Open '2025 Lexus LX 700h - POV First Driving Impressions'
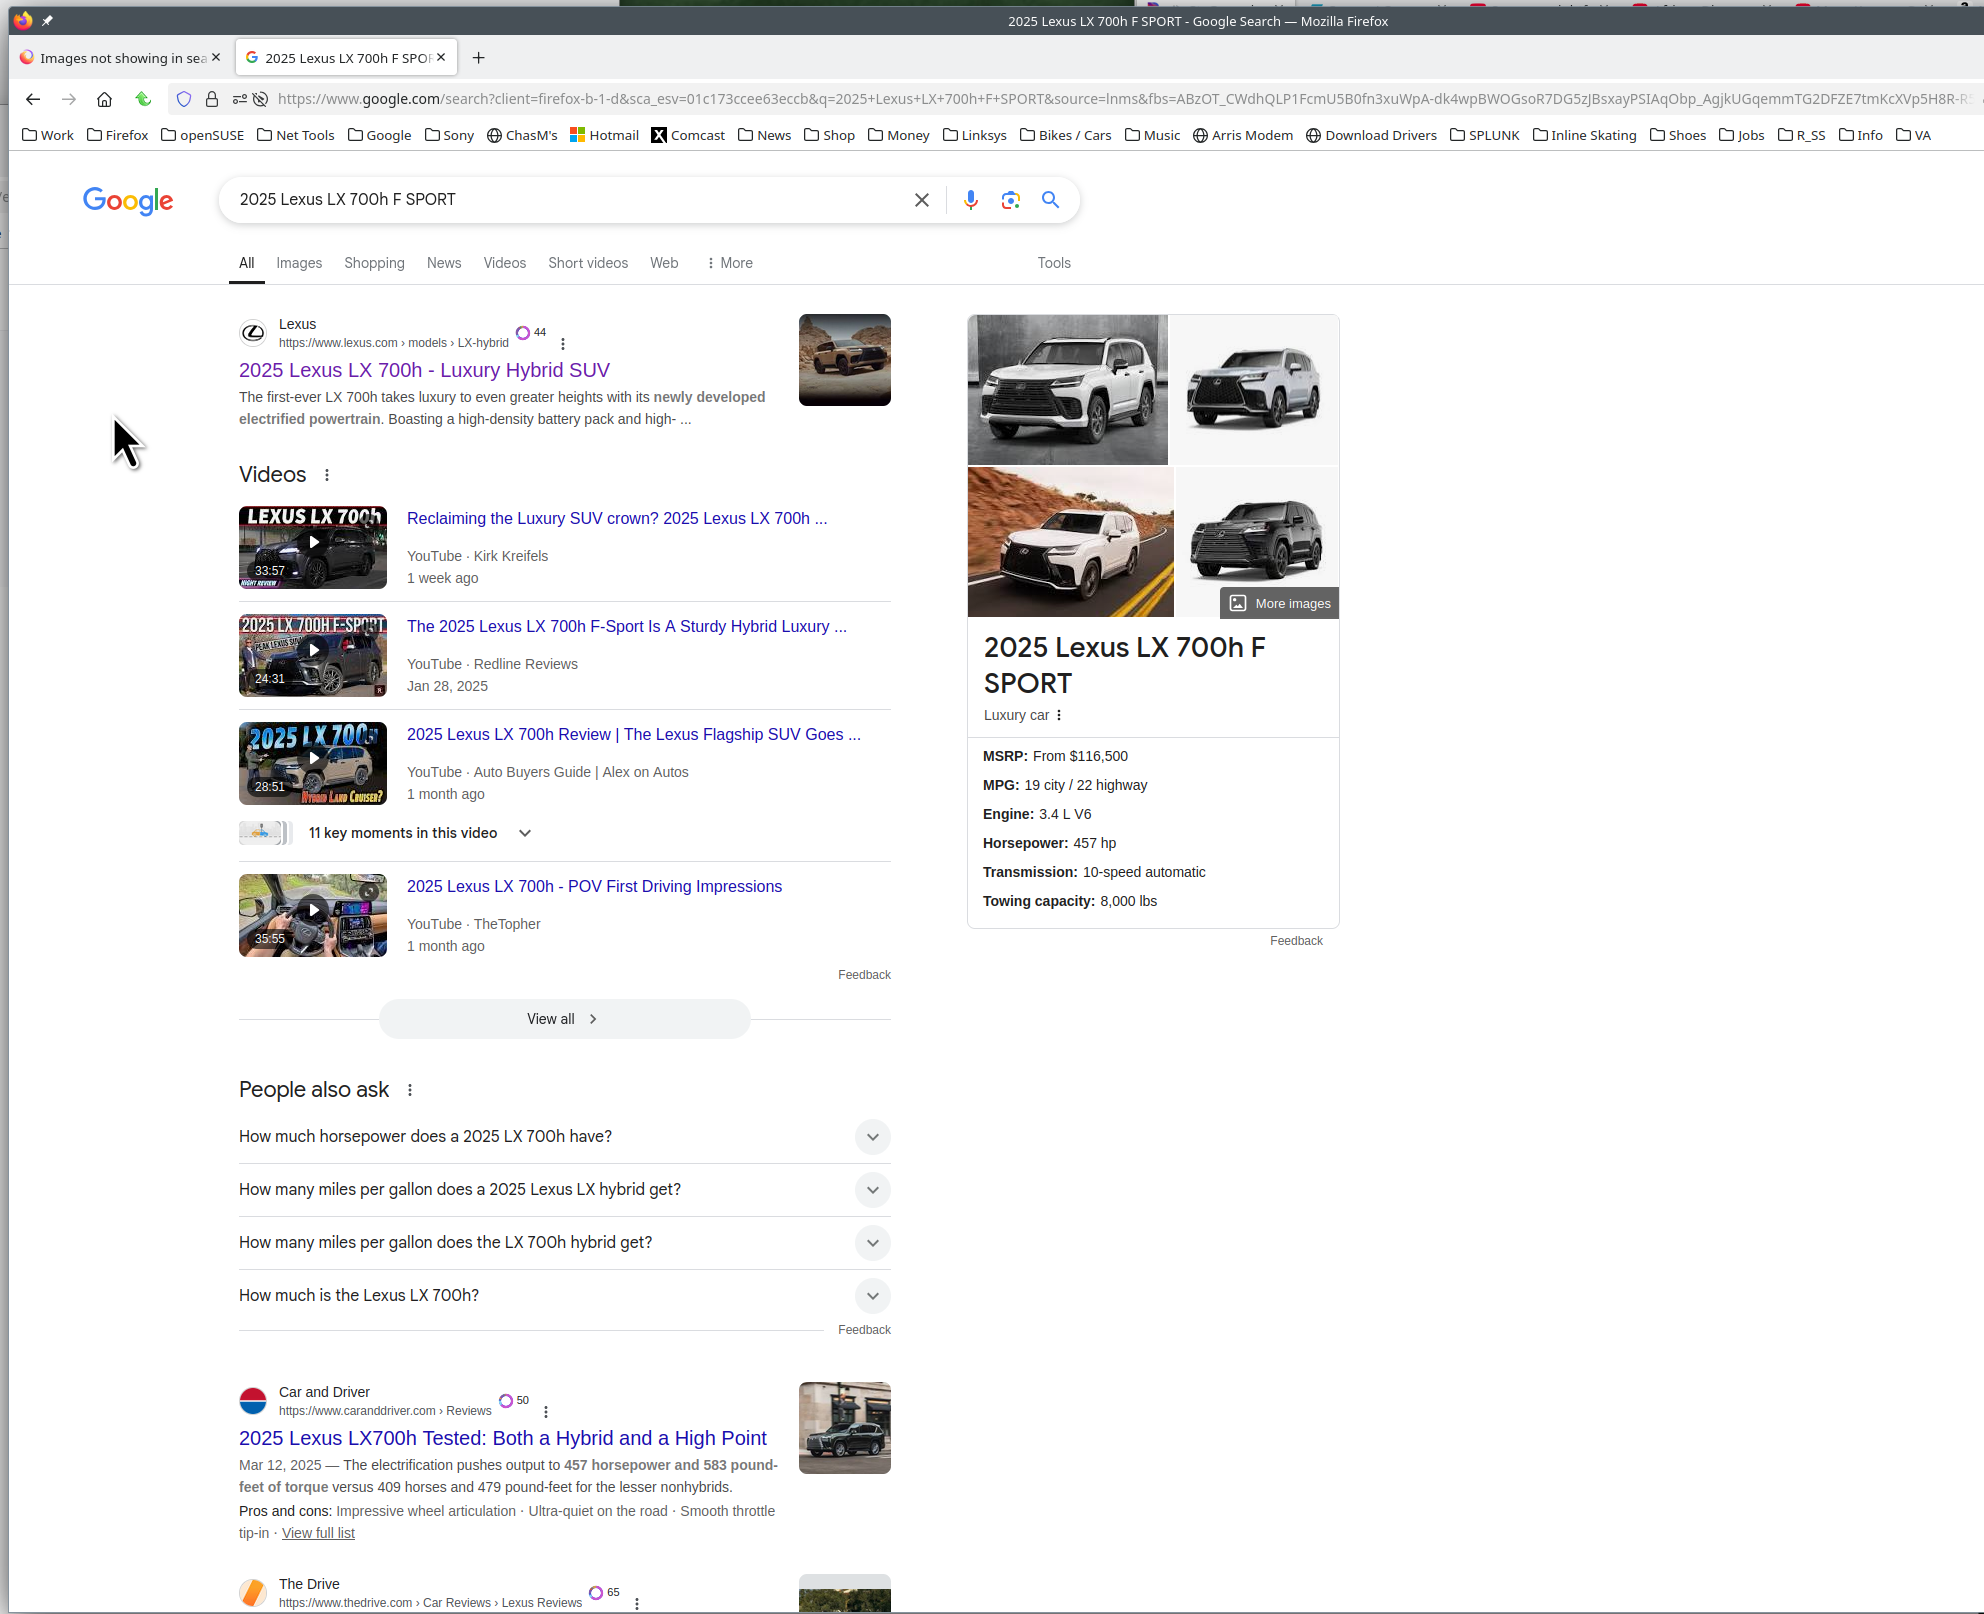Viewport: 1984px width, 1614px height. pos(594,886)
